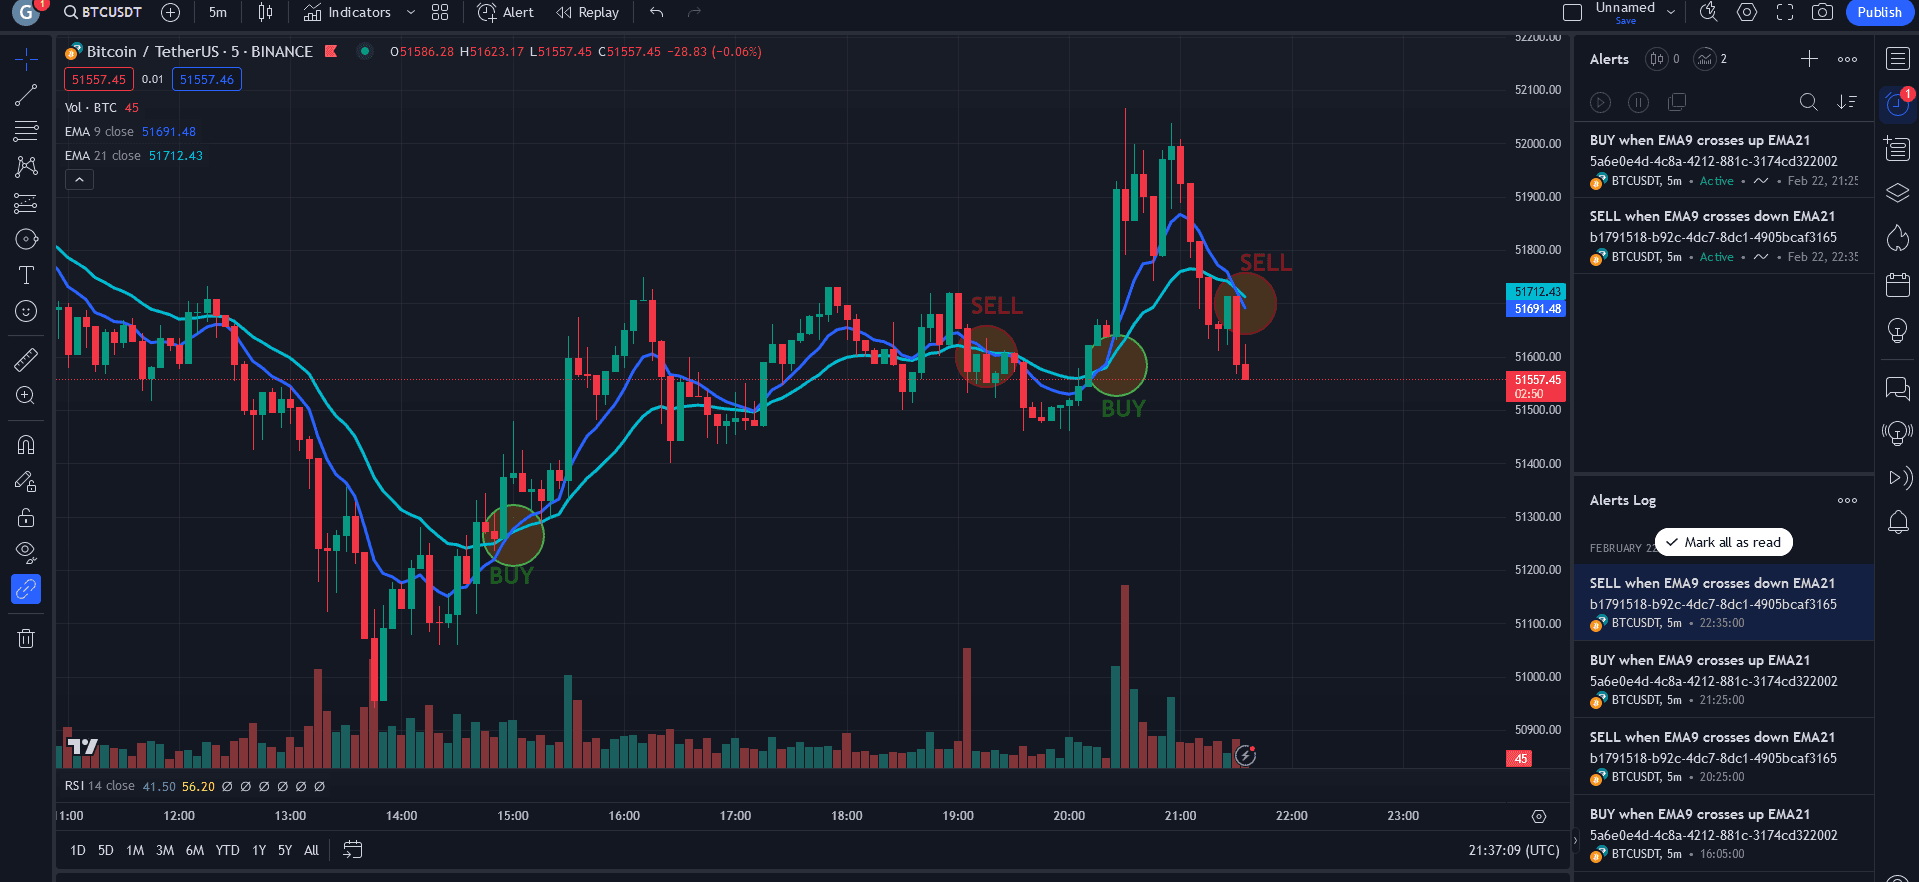Image resolution: width=1919 pixels, height=882 pixels.
Task: Open the chats panel
Action: [x=1898, y=388]
